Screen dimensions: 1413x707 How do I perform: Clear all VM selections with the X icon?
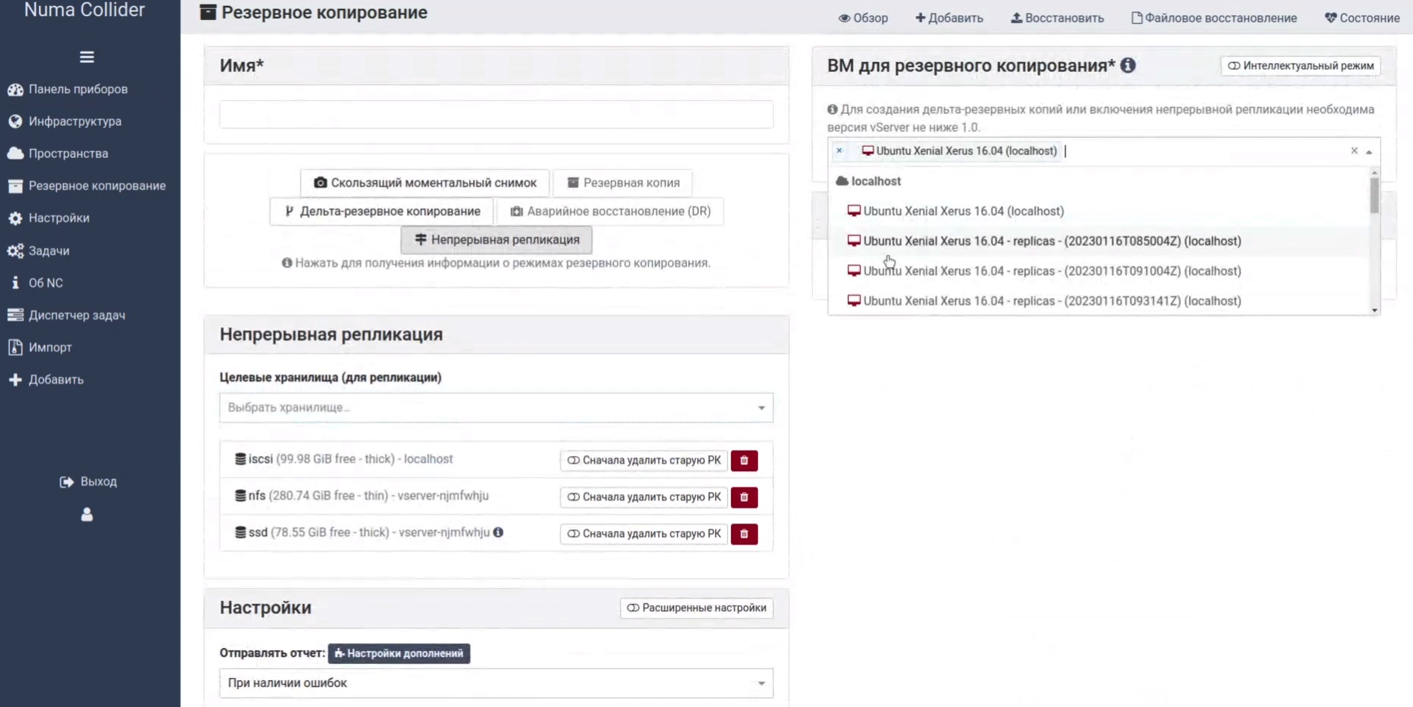click(x=1354, y=151)
